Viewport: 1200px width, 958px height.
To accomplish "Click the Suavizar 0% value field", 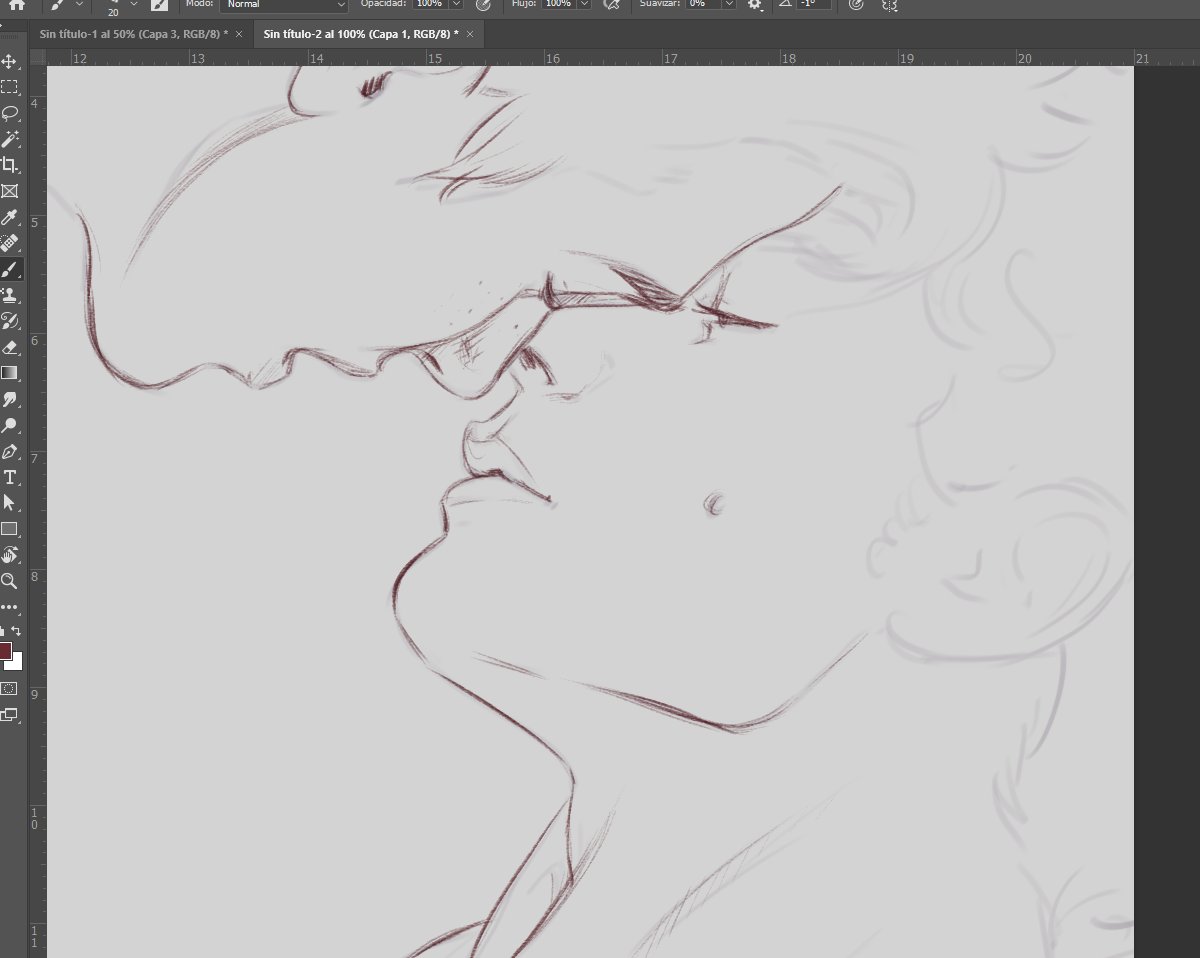I will click(x=704, y=4).
